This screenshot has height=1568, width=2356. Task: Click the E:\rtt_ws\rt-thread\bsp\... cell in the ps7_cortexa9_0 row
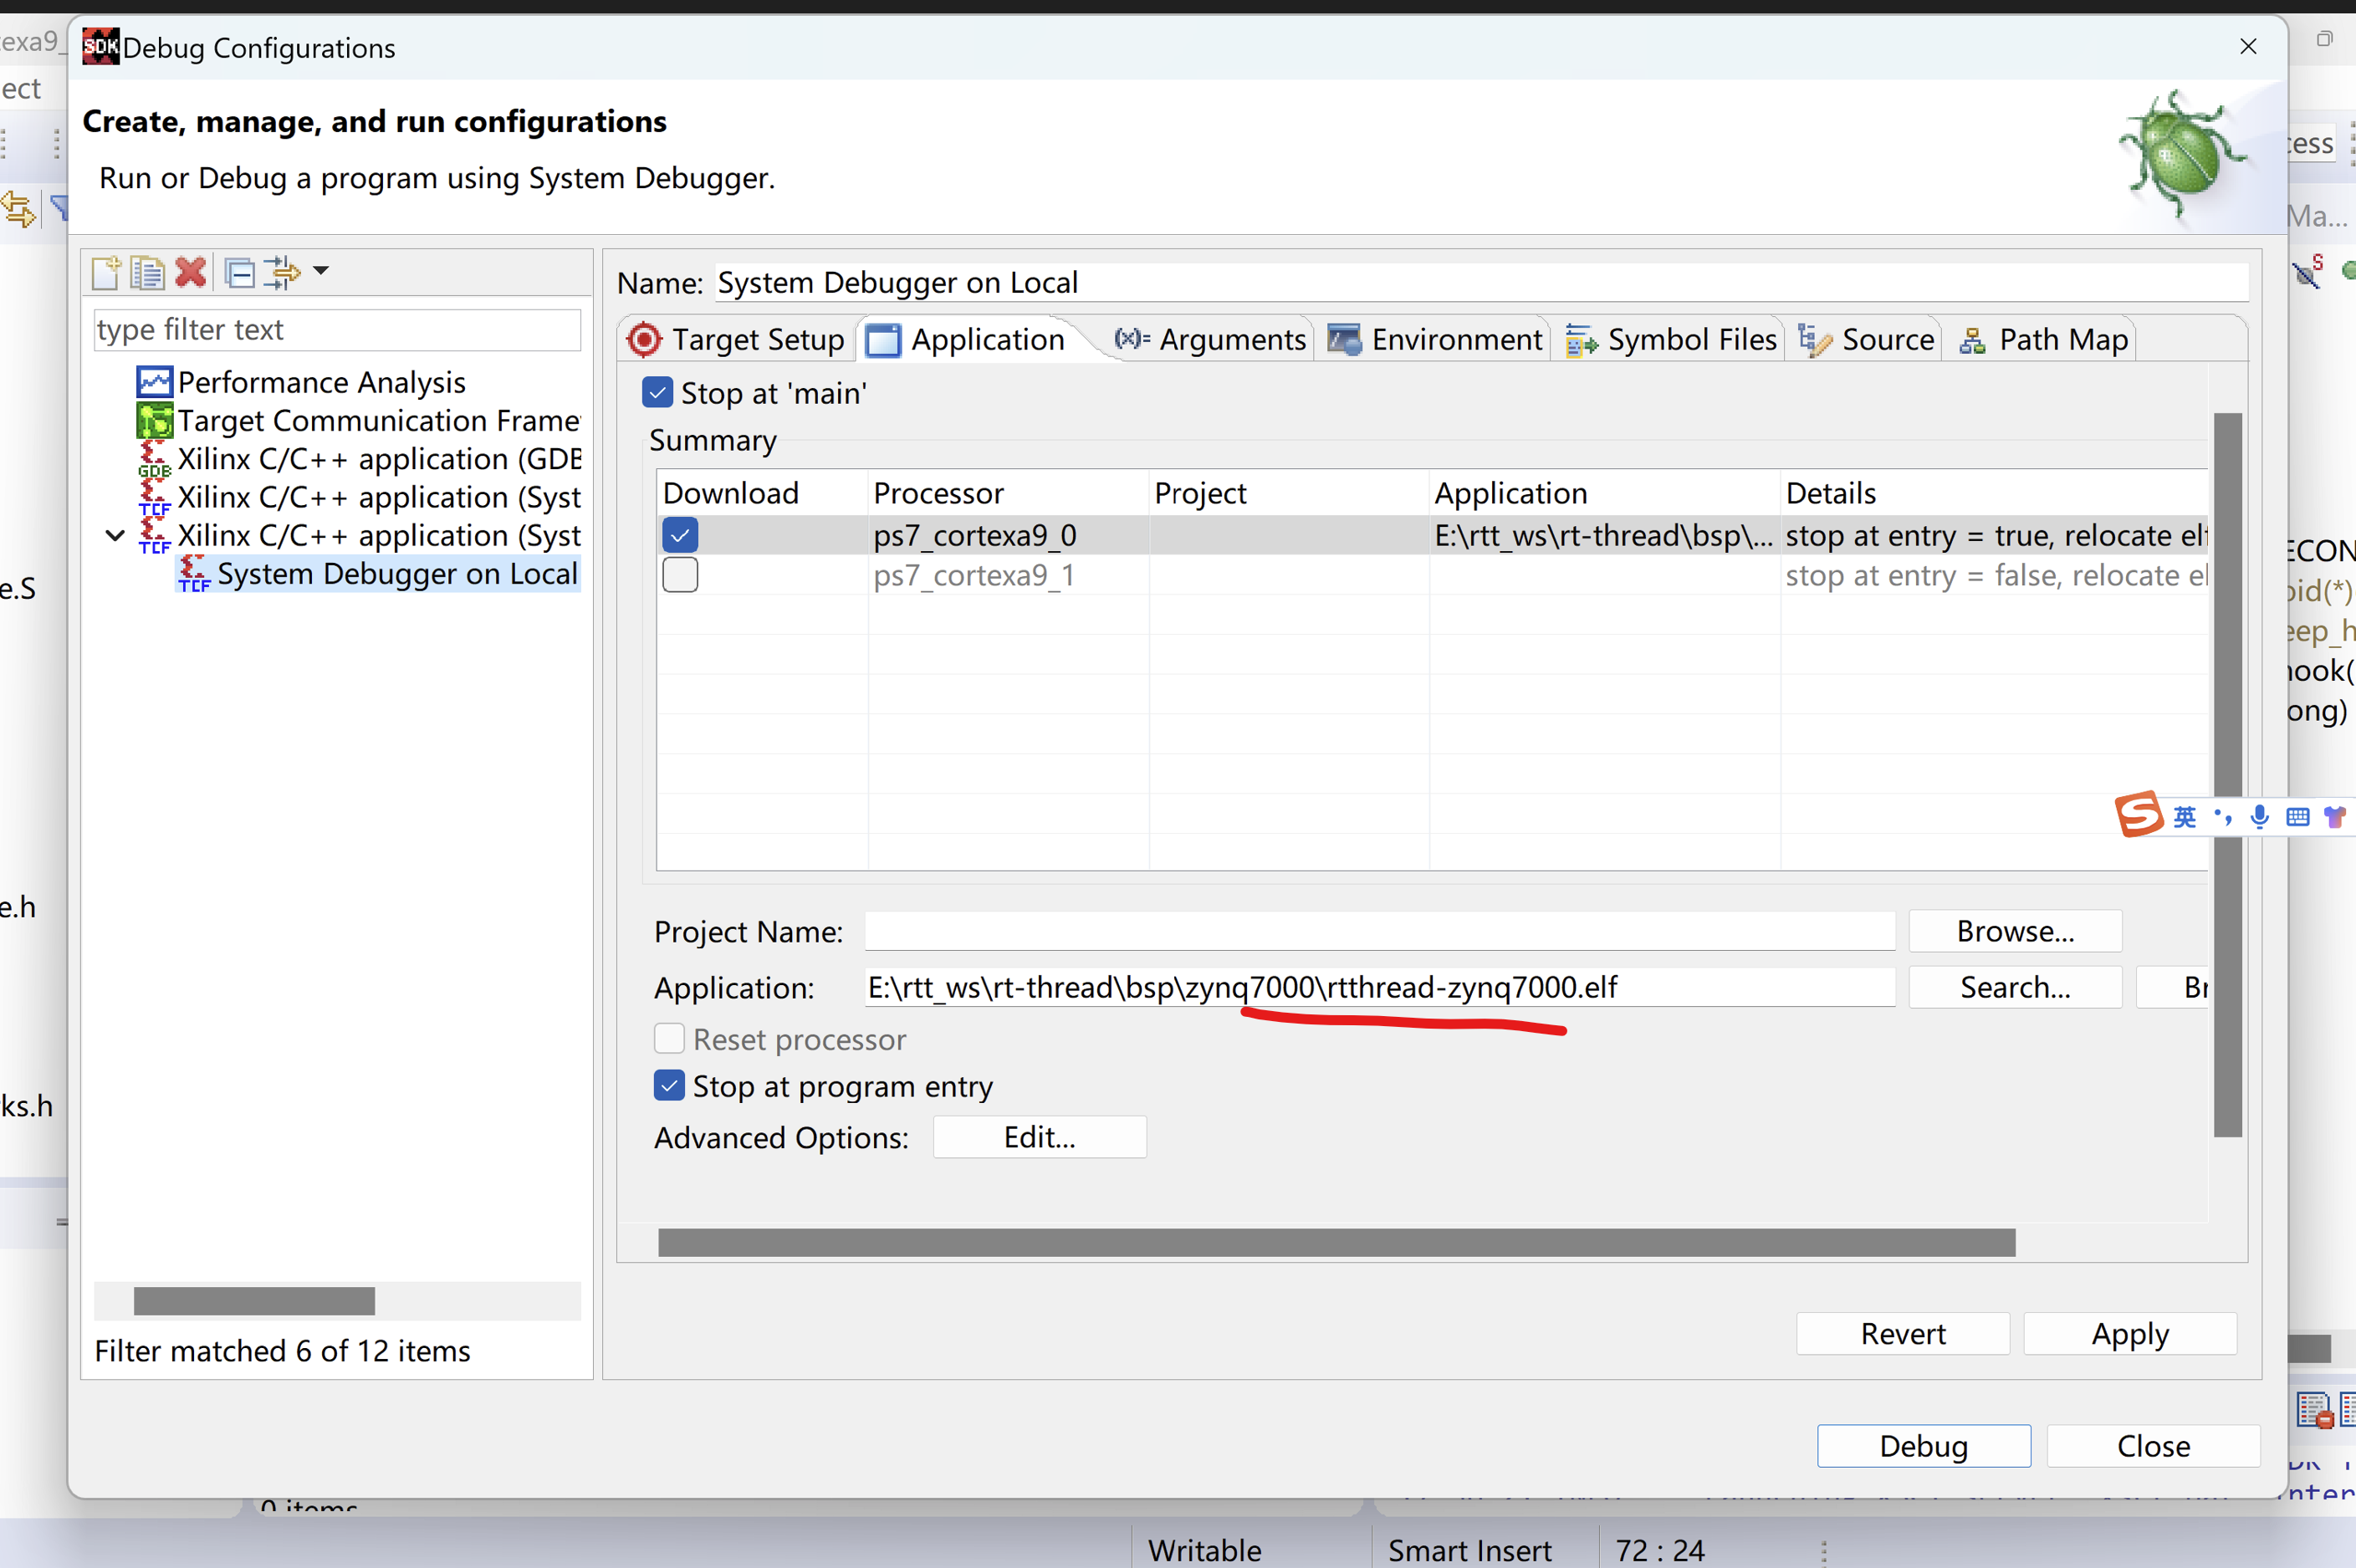point(1604,536)
